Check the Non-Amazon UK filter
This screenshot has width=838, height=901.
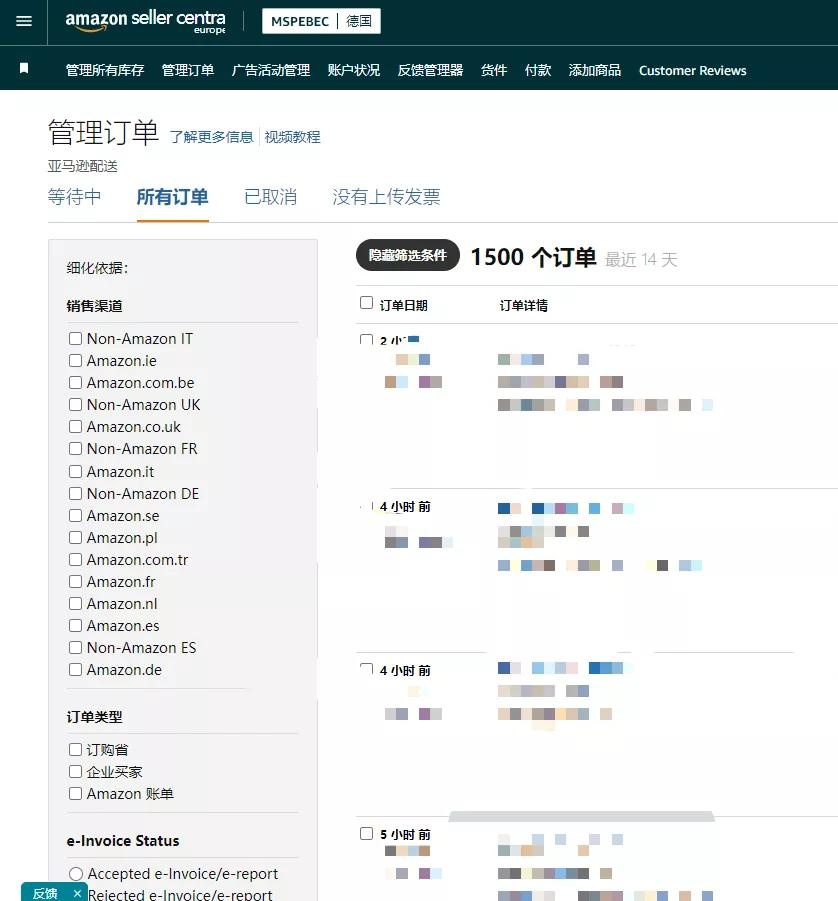pos(75,405)
